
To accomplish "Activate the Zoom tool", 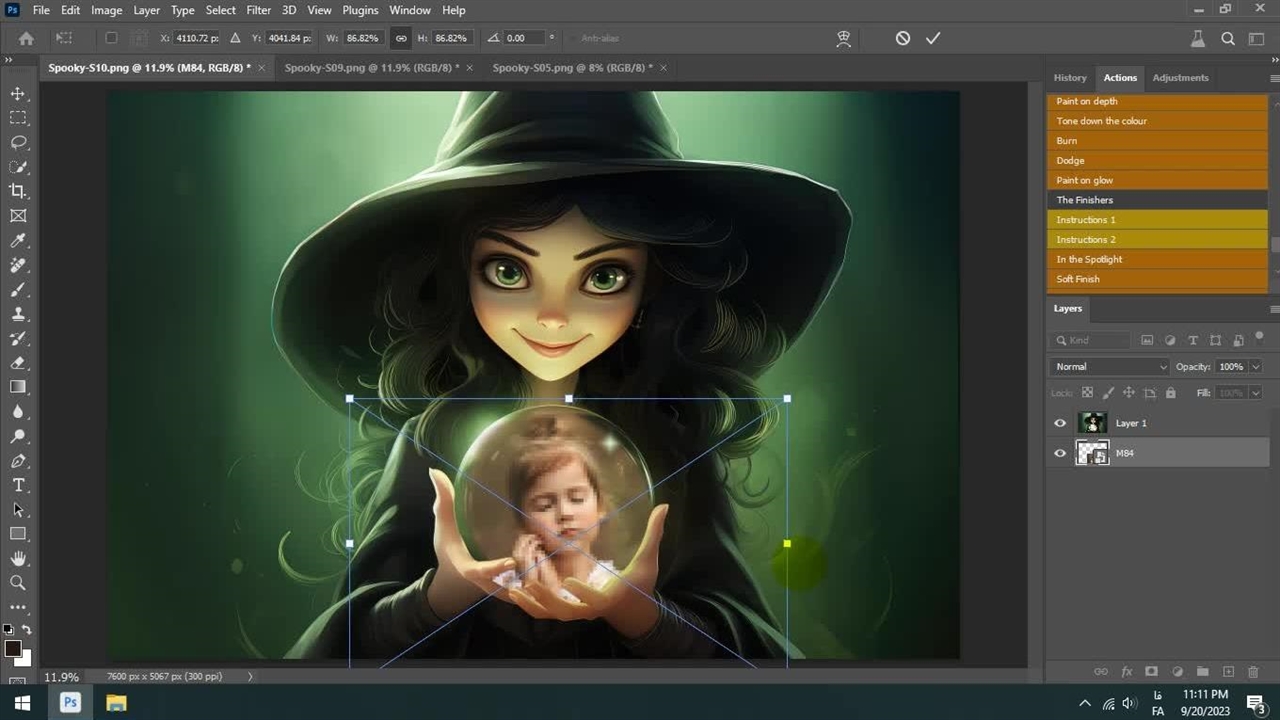I will (x=18, y=583).
